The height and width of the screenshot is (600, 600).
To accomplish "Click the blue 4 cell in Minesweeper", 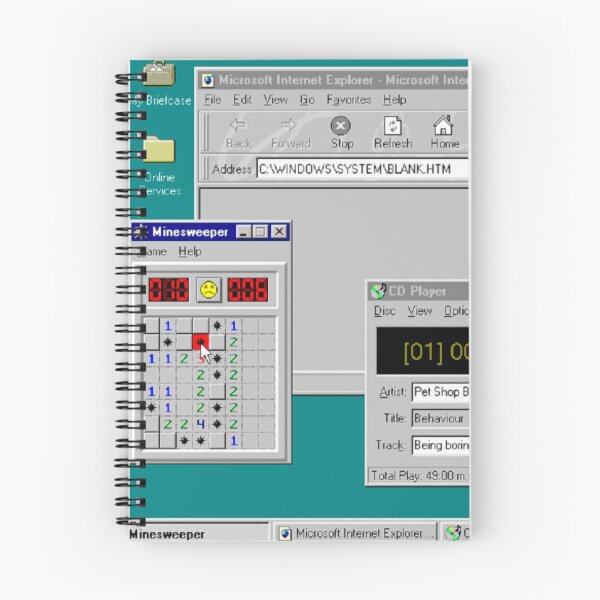I will coord(201,424).
